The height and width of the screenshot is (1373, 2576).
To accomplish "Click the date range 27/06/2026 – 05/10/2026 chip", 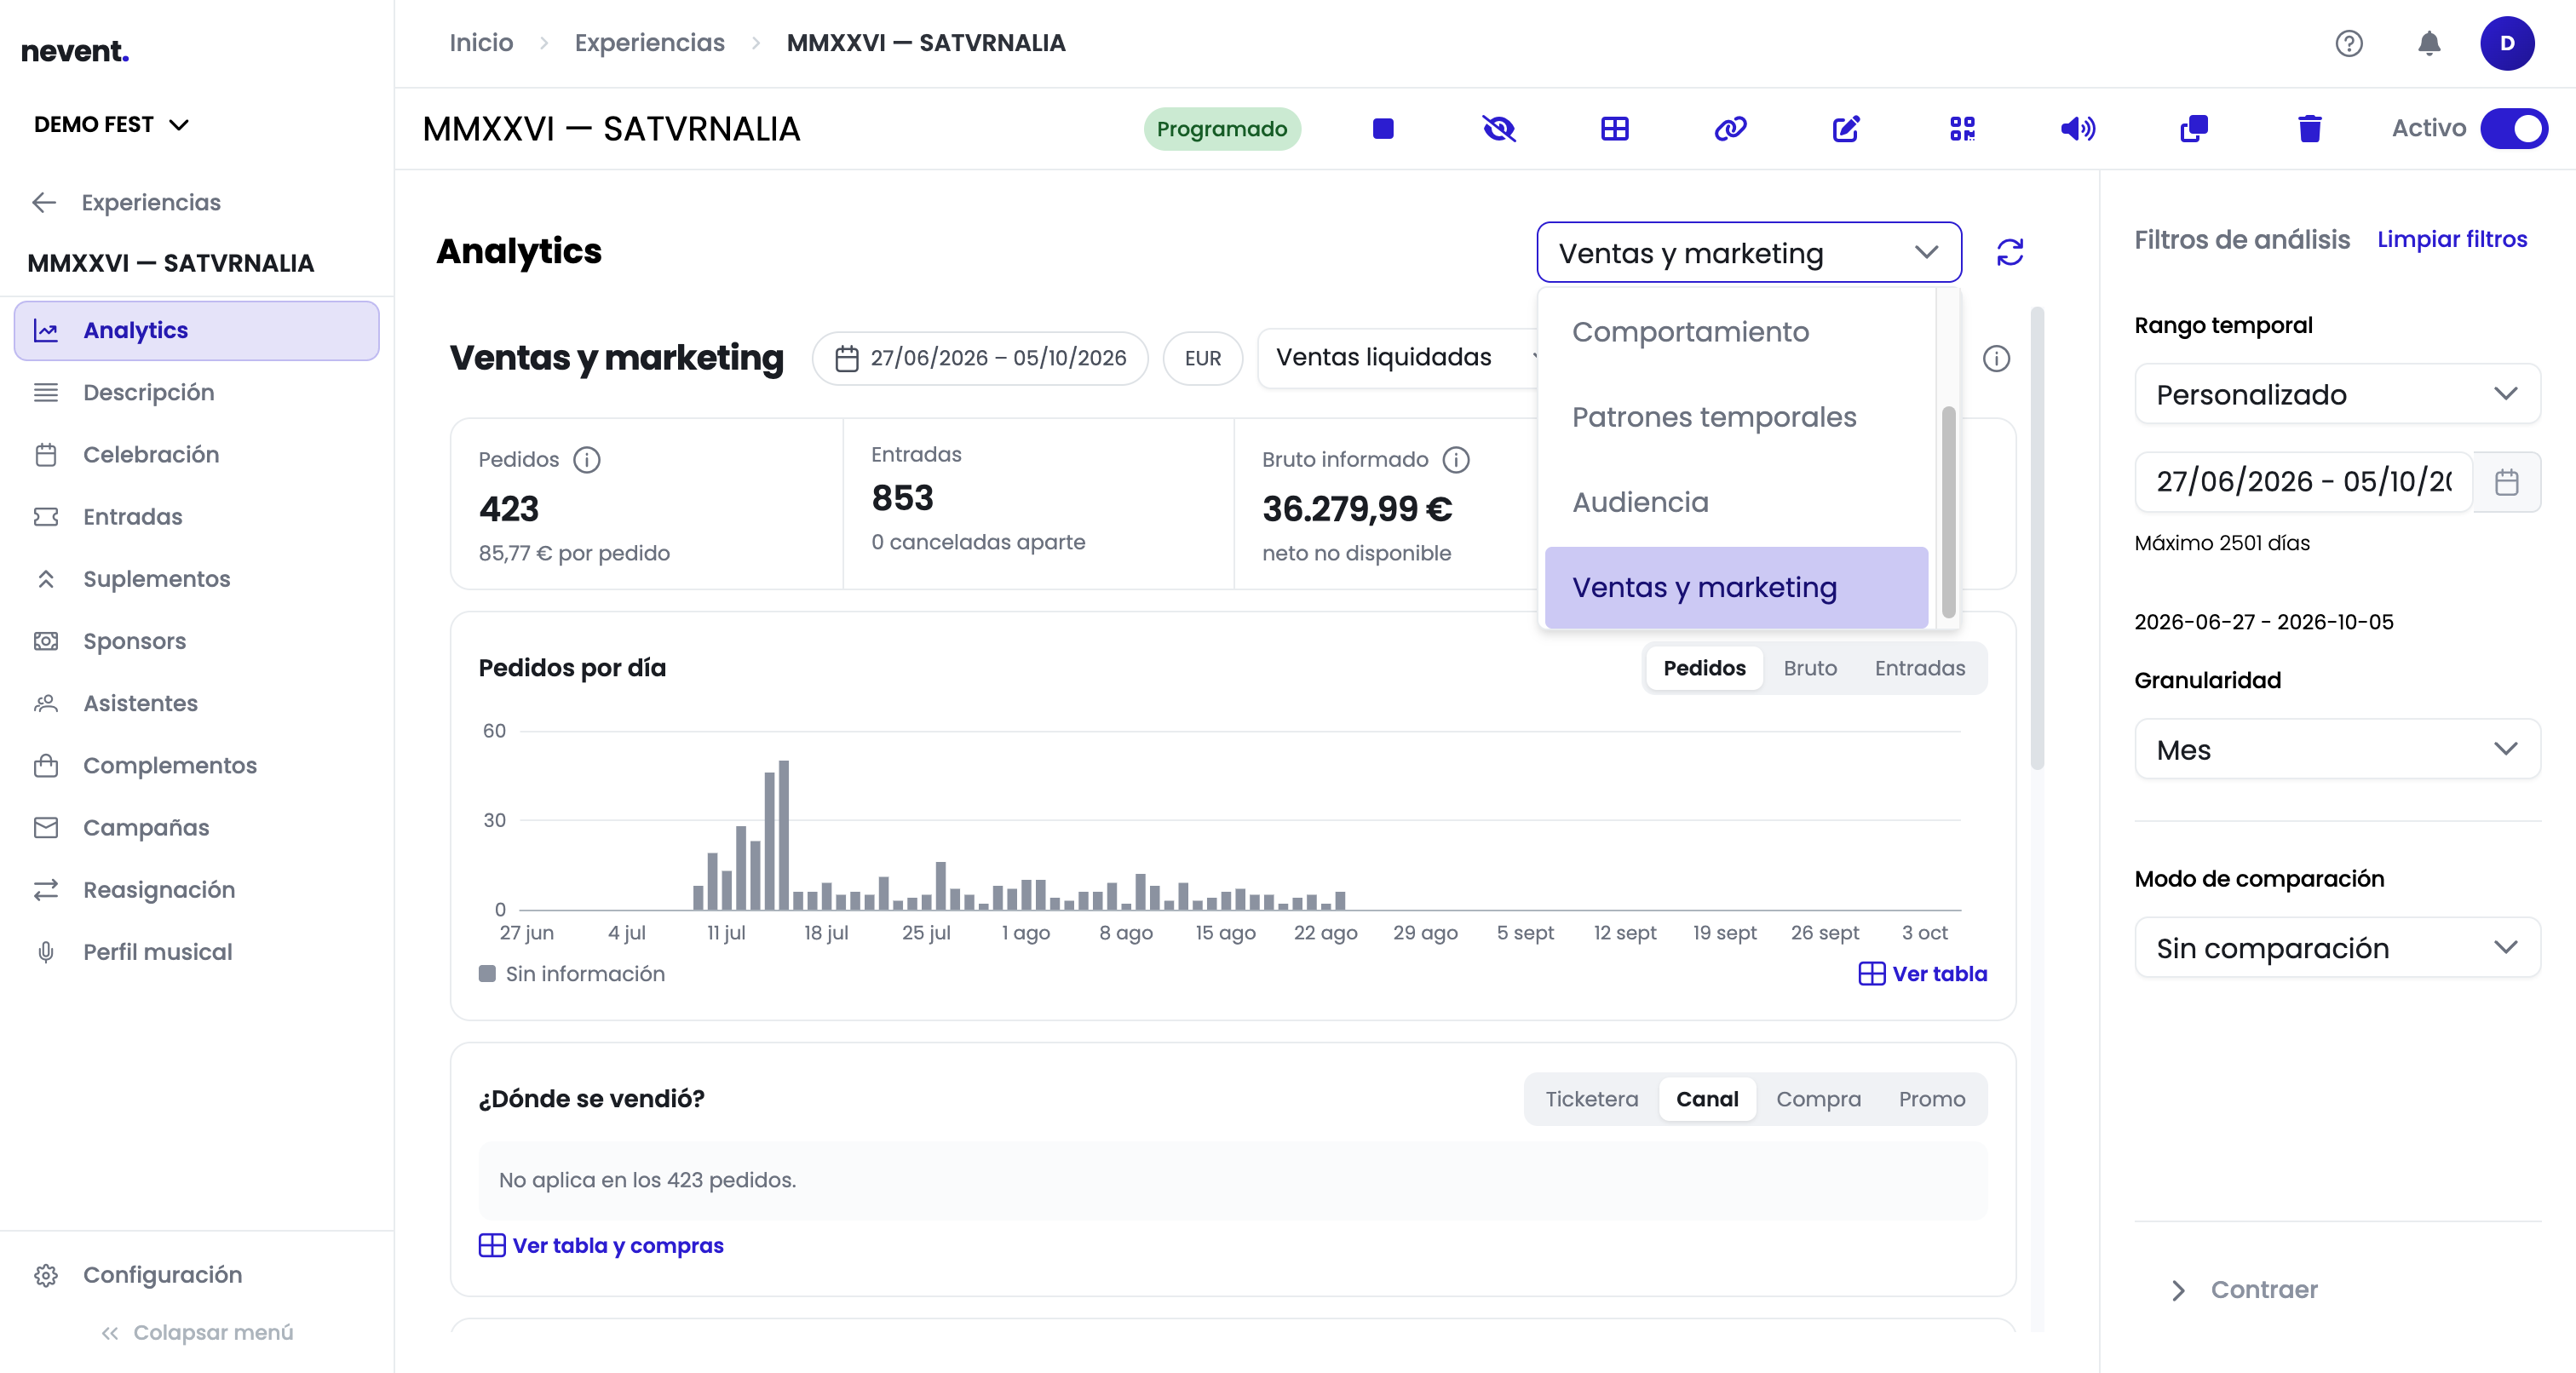I will click(980, 358).
